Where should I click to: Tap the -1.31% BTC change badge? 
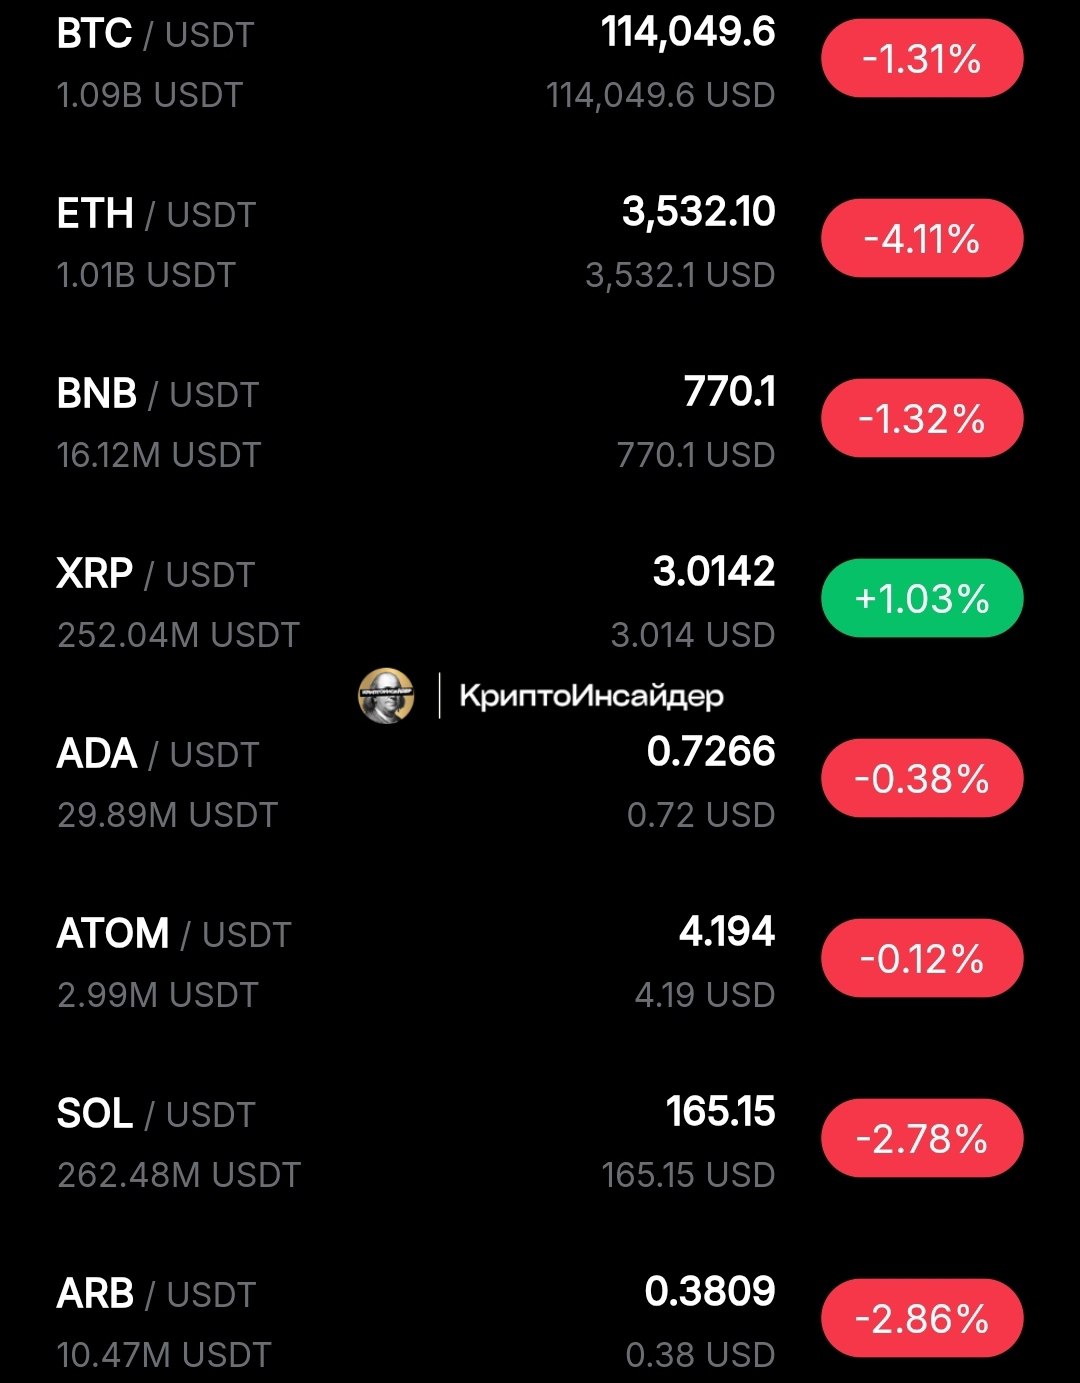pyautogui.click(x=922, y=59)
